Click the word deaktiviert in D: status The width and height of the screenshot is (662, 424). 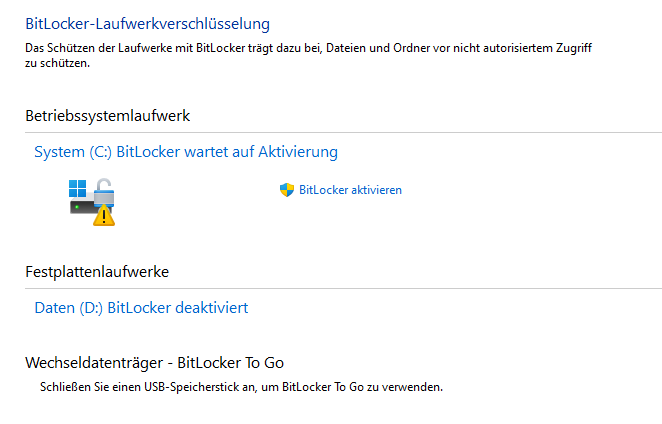point(211,308)
